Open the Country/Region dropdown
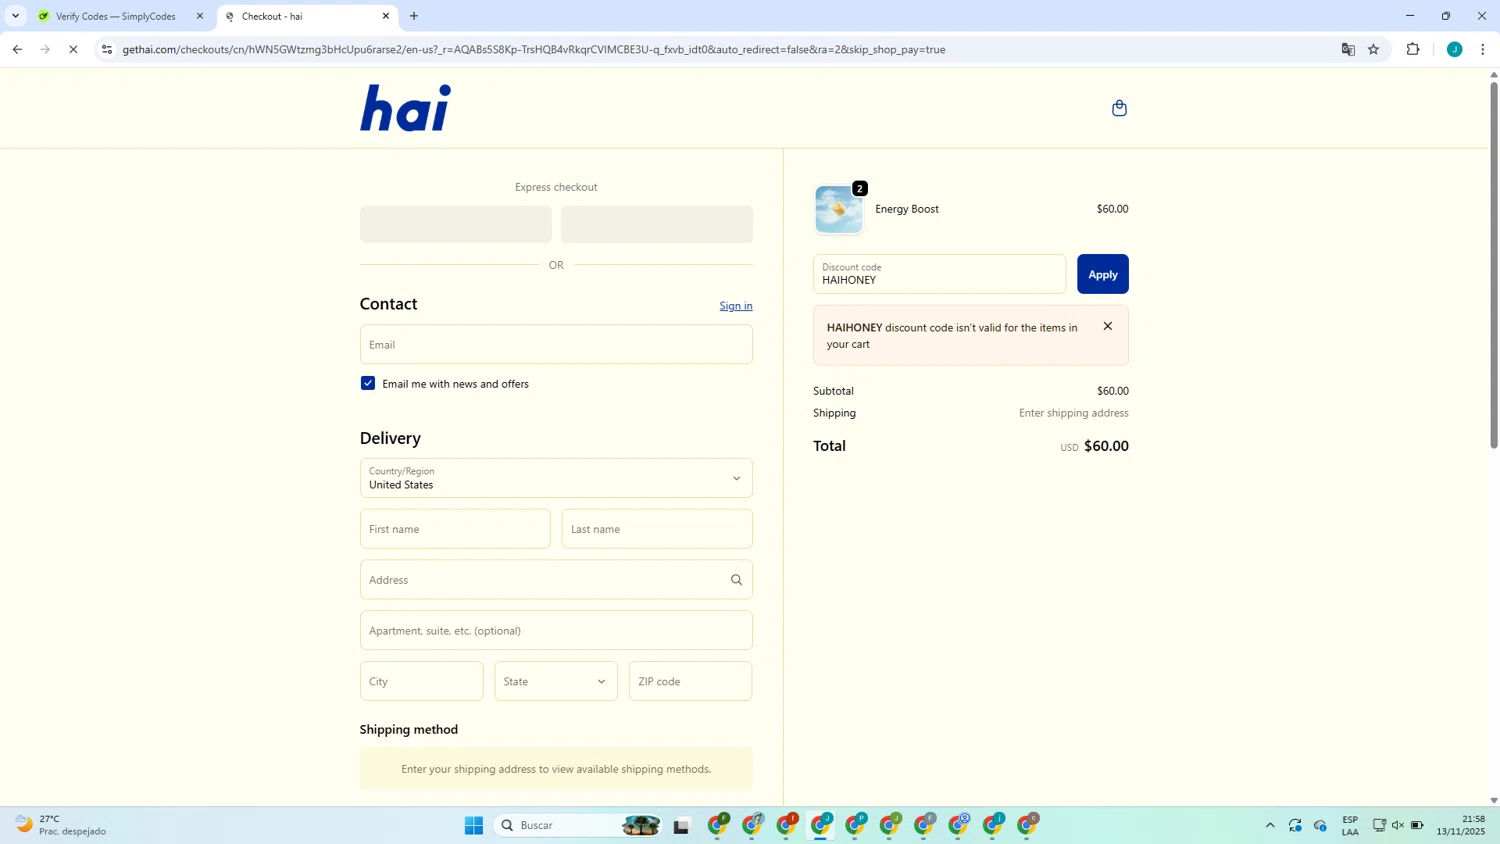The height and width of the screenshot is (844, 1500). coord(556,478)
